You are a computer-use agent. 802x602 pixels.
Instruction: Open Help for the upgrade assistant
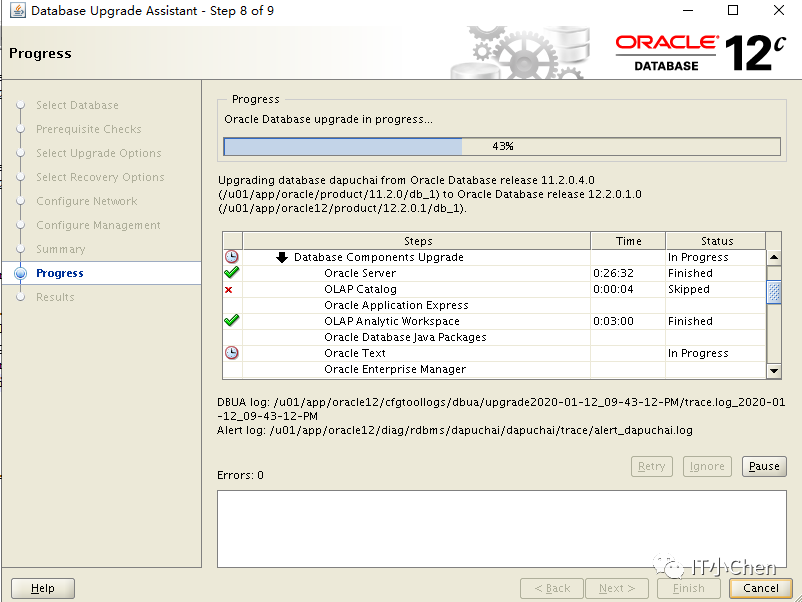(43, 588)
